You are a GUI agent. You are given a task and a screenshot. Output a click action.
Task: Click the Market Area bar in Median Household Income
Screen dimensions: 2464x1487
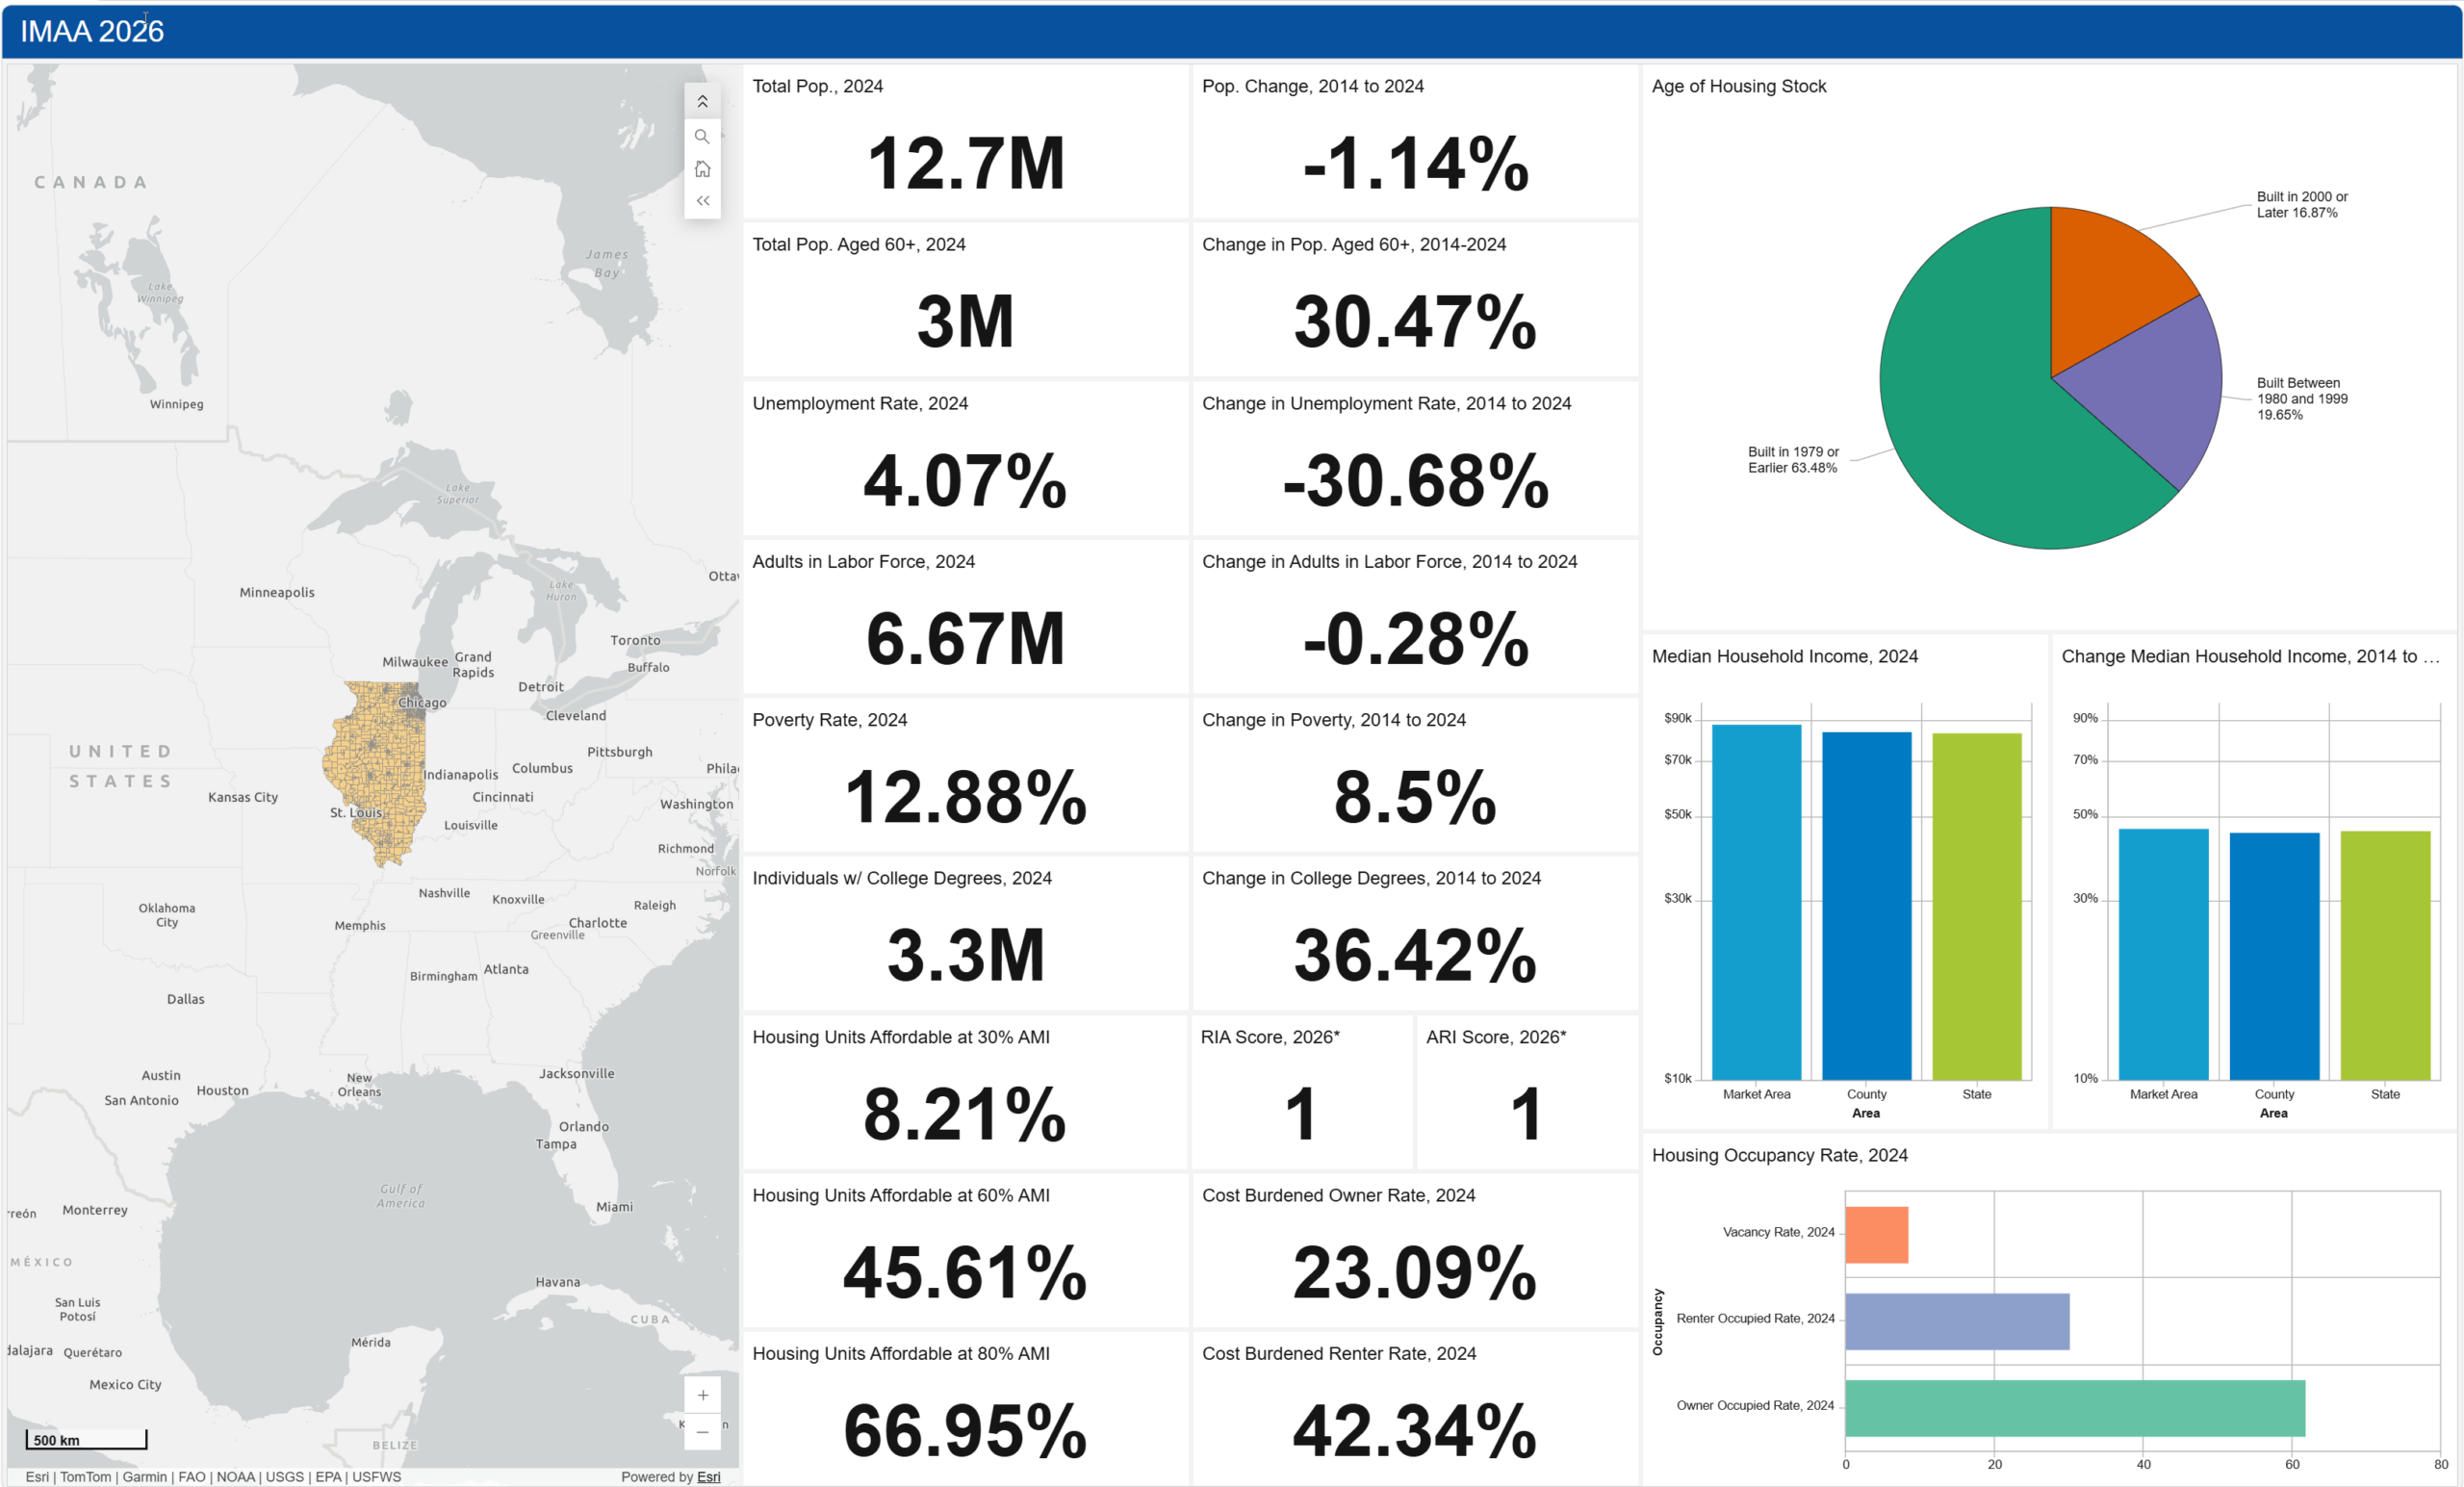click(1756, 902)
